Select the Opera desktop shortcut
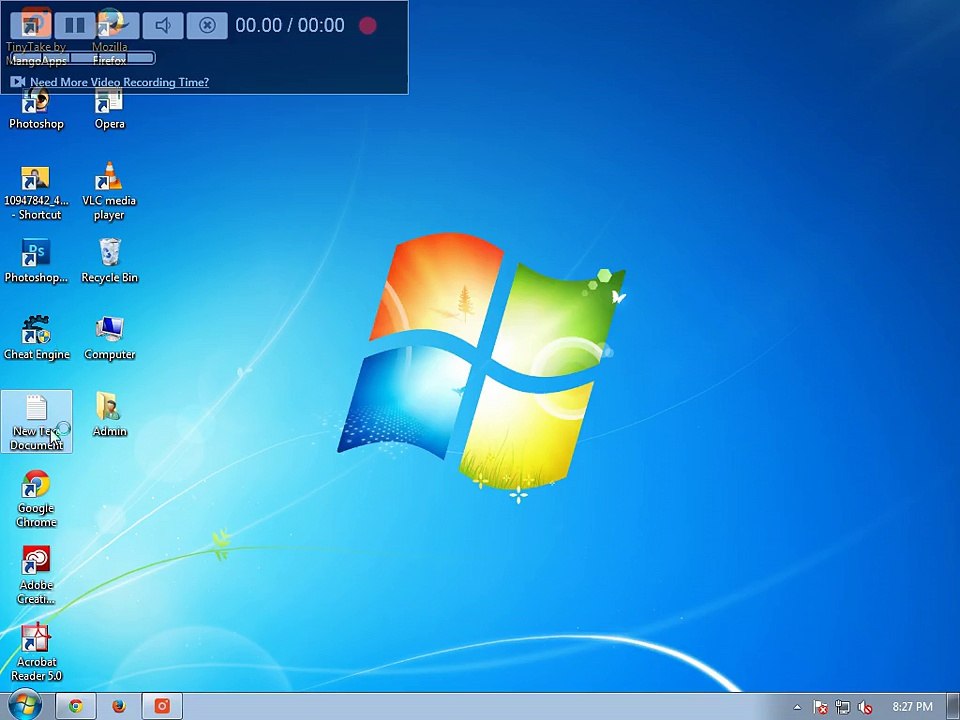The image size is (960, 720). click(110, 109)
